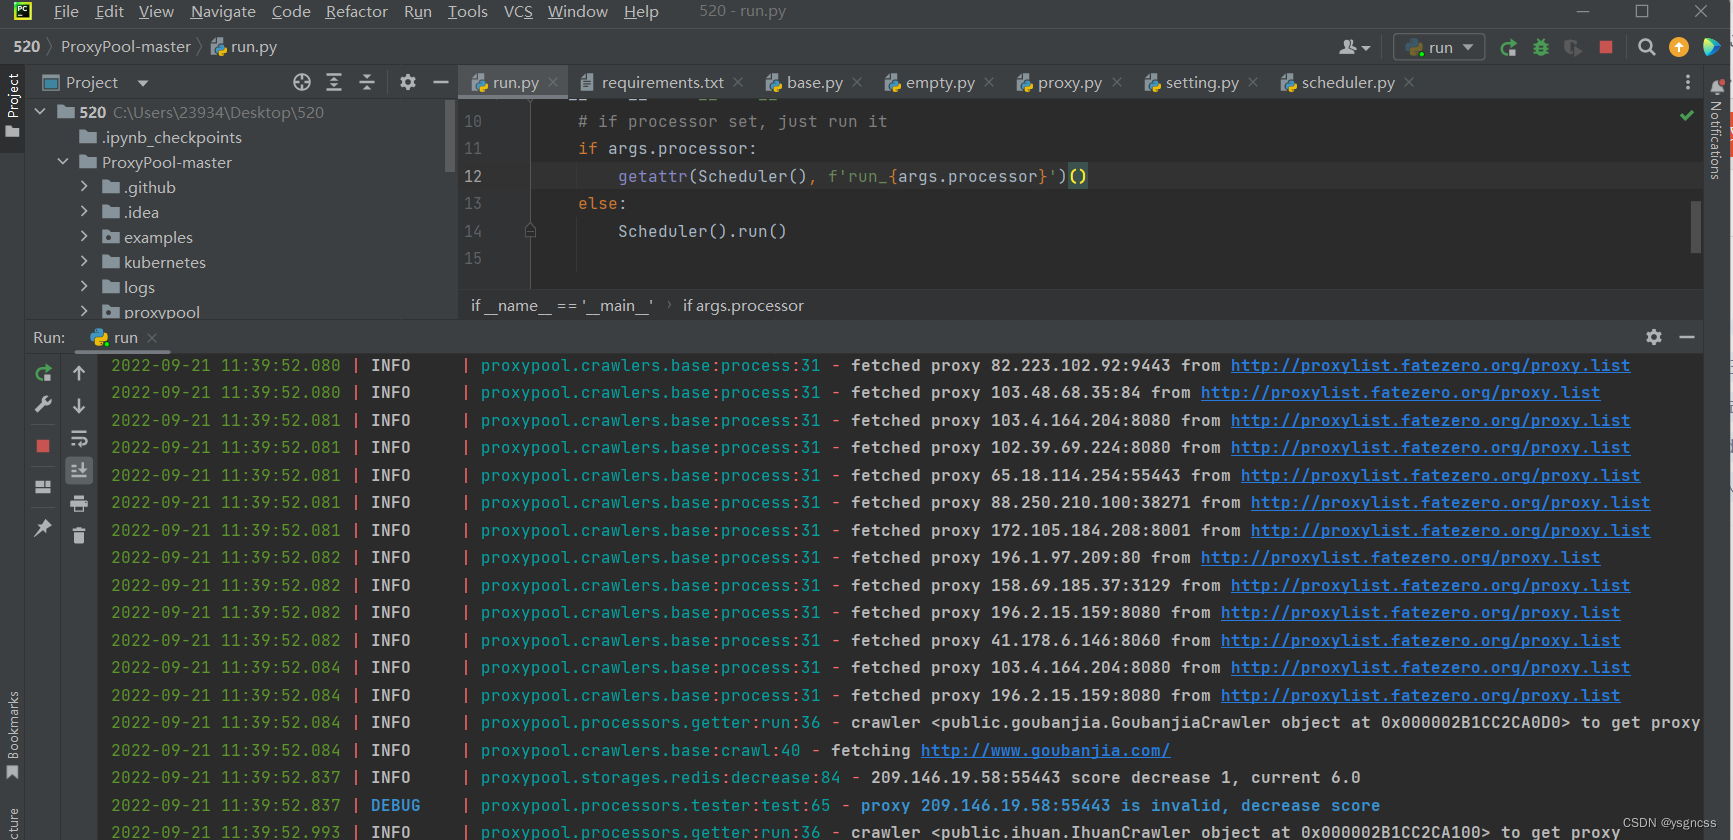1733x840 pixels.
Task: Run with coverage icon in toolbar
Action: [x=1573, y=47]
